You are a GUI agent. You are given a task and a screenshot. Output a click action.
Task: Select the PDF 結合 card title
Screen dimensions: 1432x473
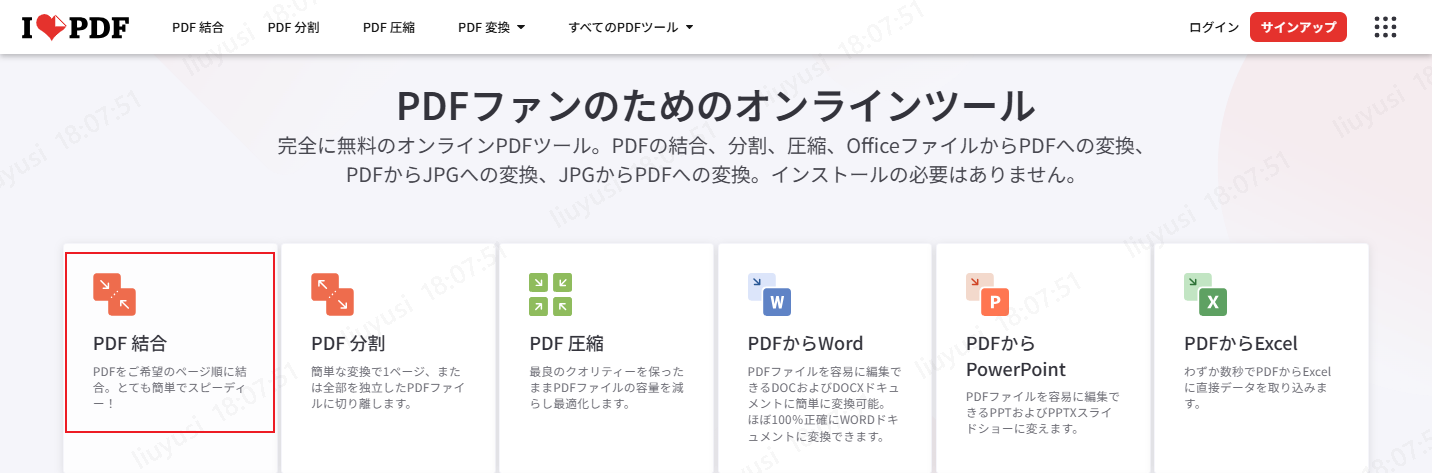pos(130,344)
